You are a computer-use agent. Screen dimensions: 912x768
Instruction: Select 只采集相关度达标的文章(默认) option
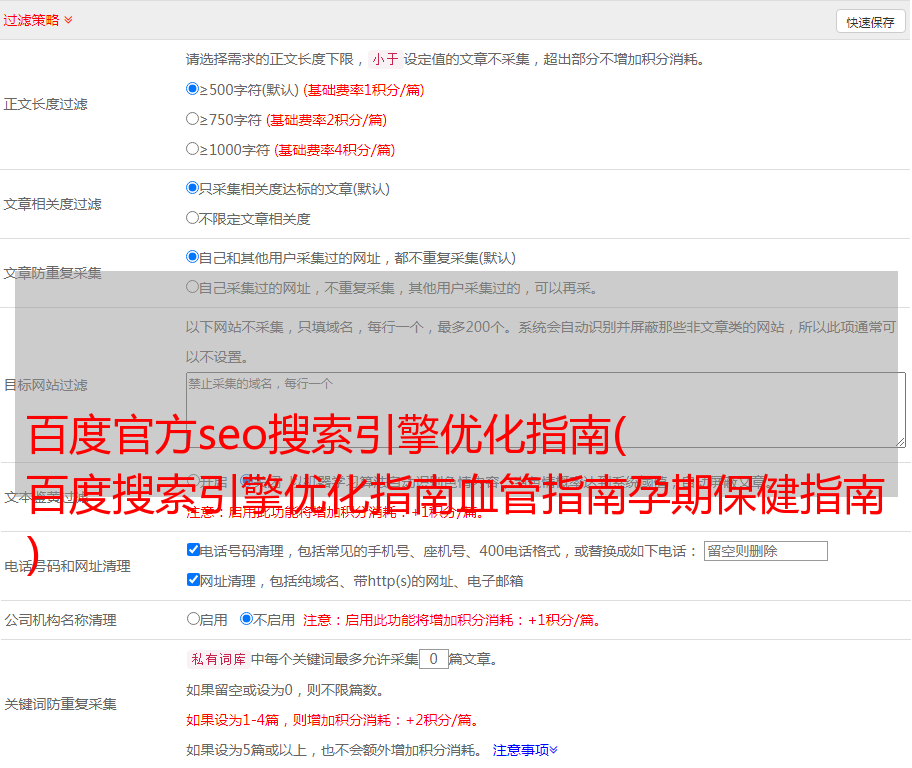(x=192, y=187)
